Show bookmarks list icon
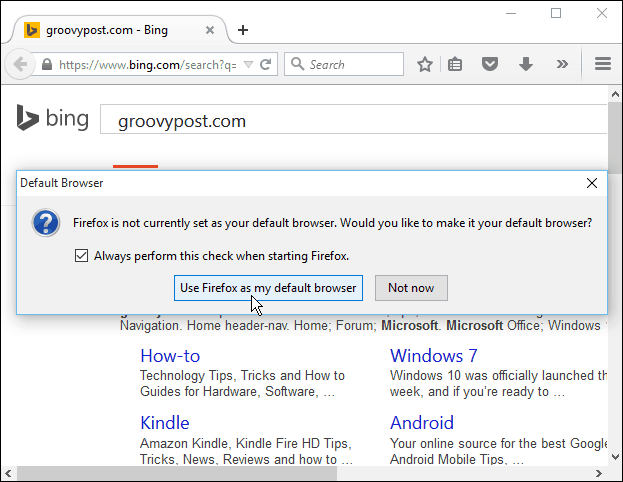Image resolution: width=623 pixels, height=482 pixels. point(455,64)
